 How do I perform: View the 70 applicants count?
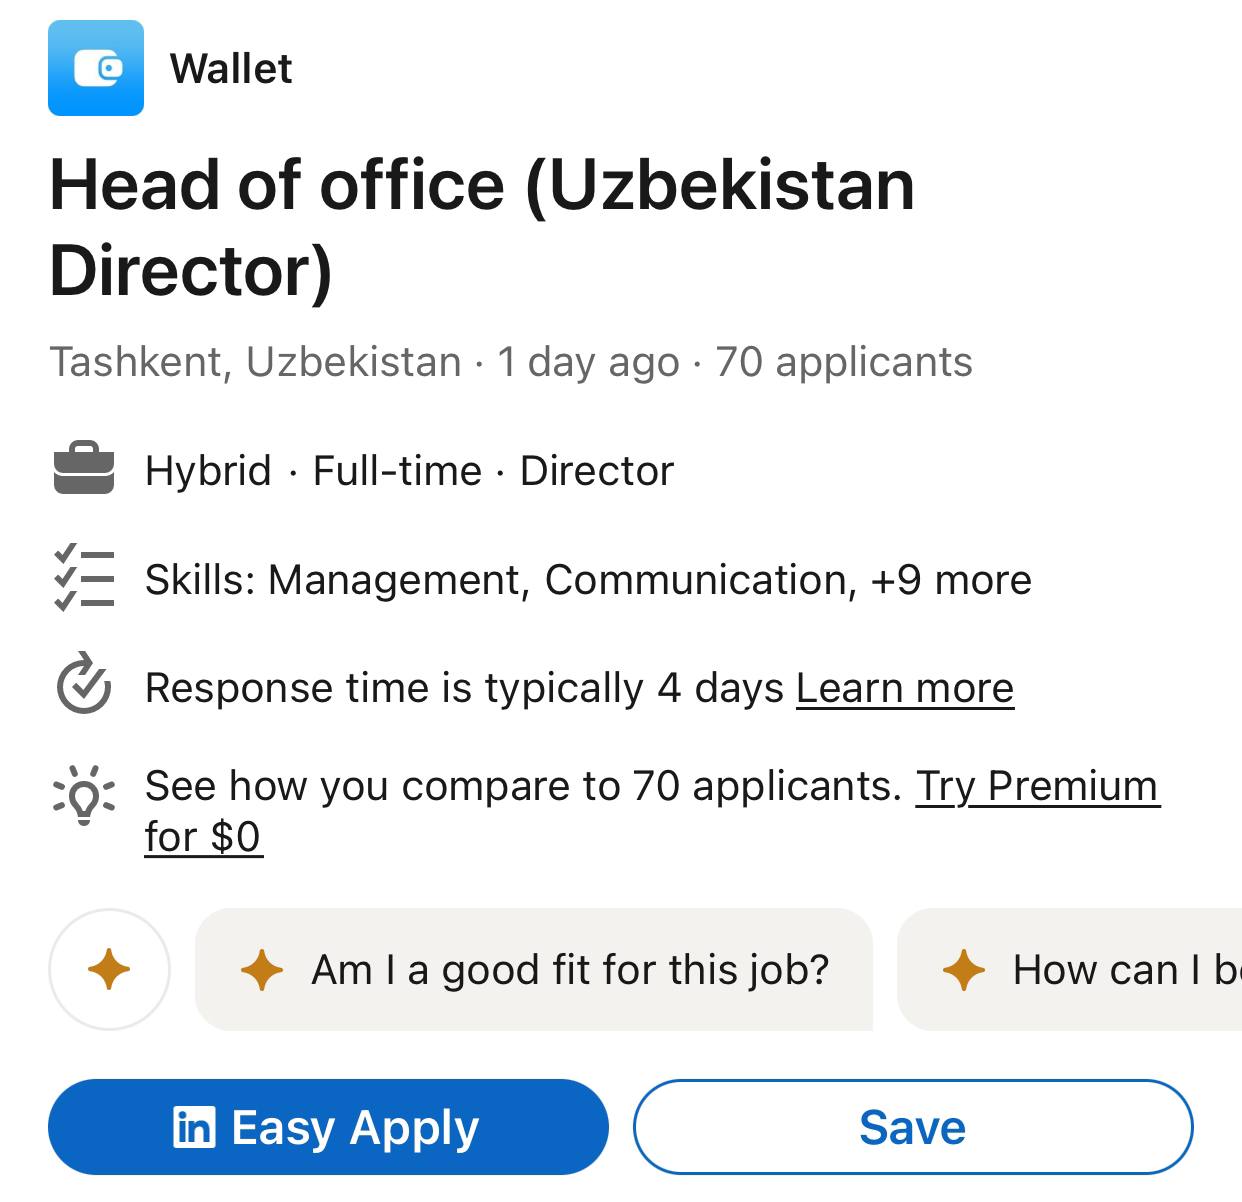(841, 362)
